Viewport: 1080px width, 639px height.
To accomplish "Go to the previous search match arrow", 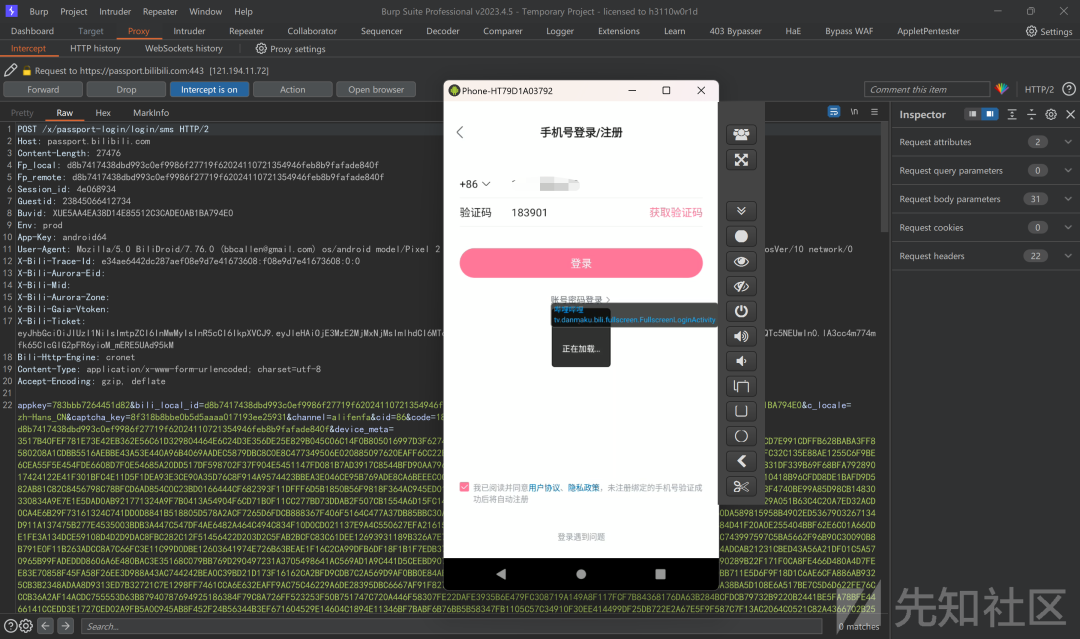I will point(45,626).
